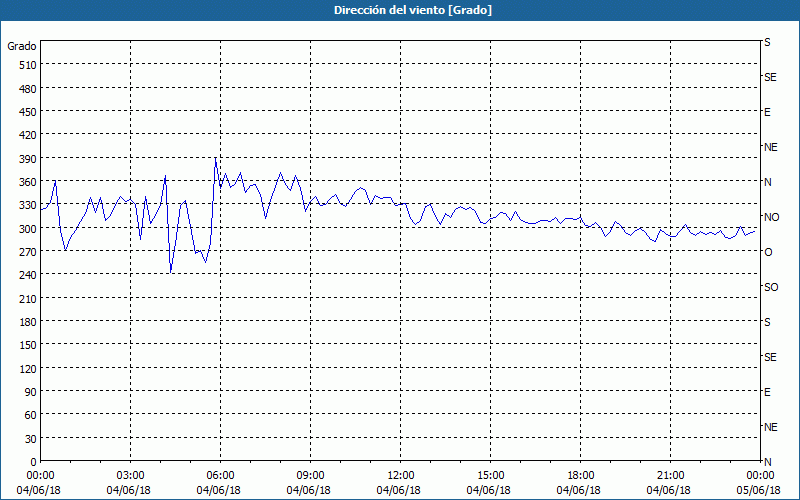Click the "O" compass label at 270 degrees
The image size is (800, 500).
pos(768,253)
